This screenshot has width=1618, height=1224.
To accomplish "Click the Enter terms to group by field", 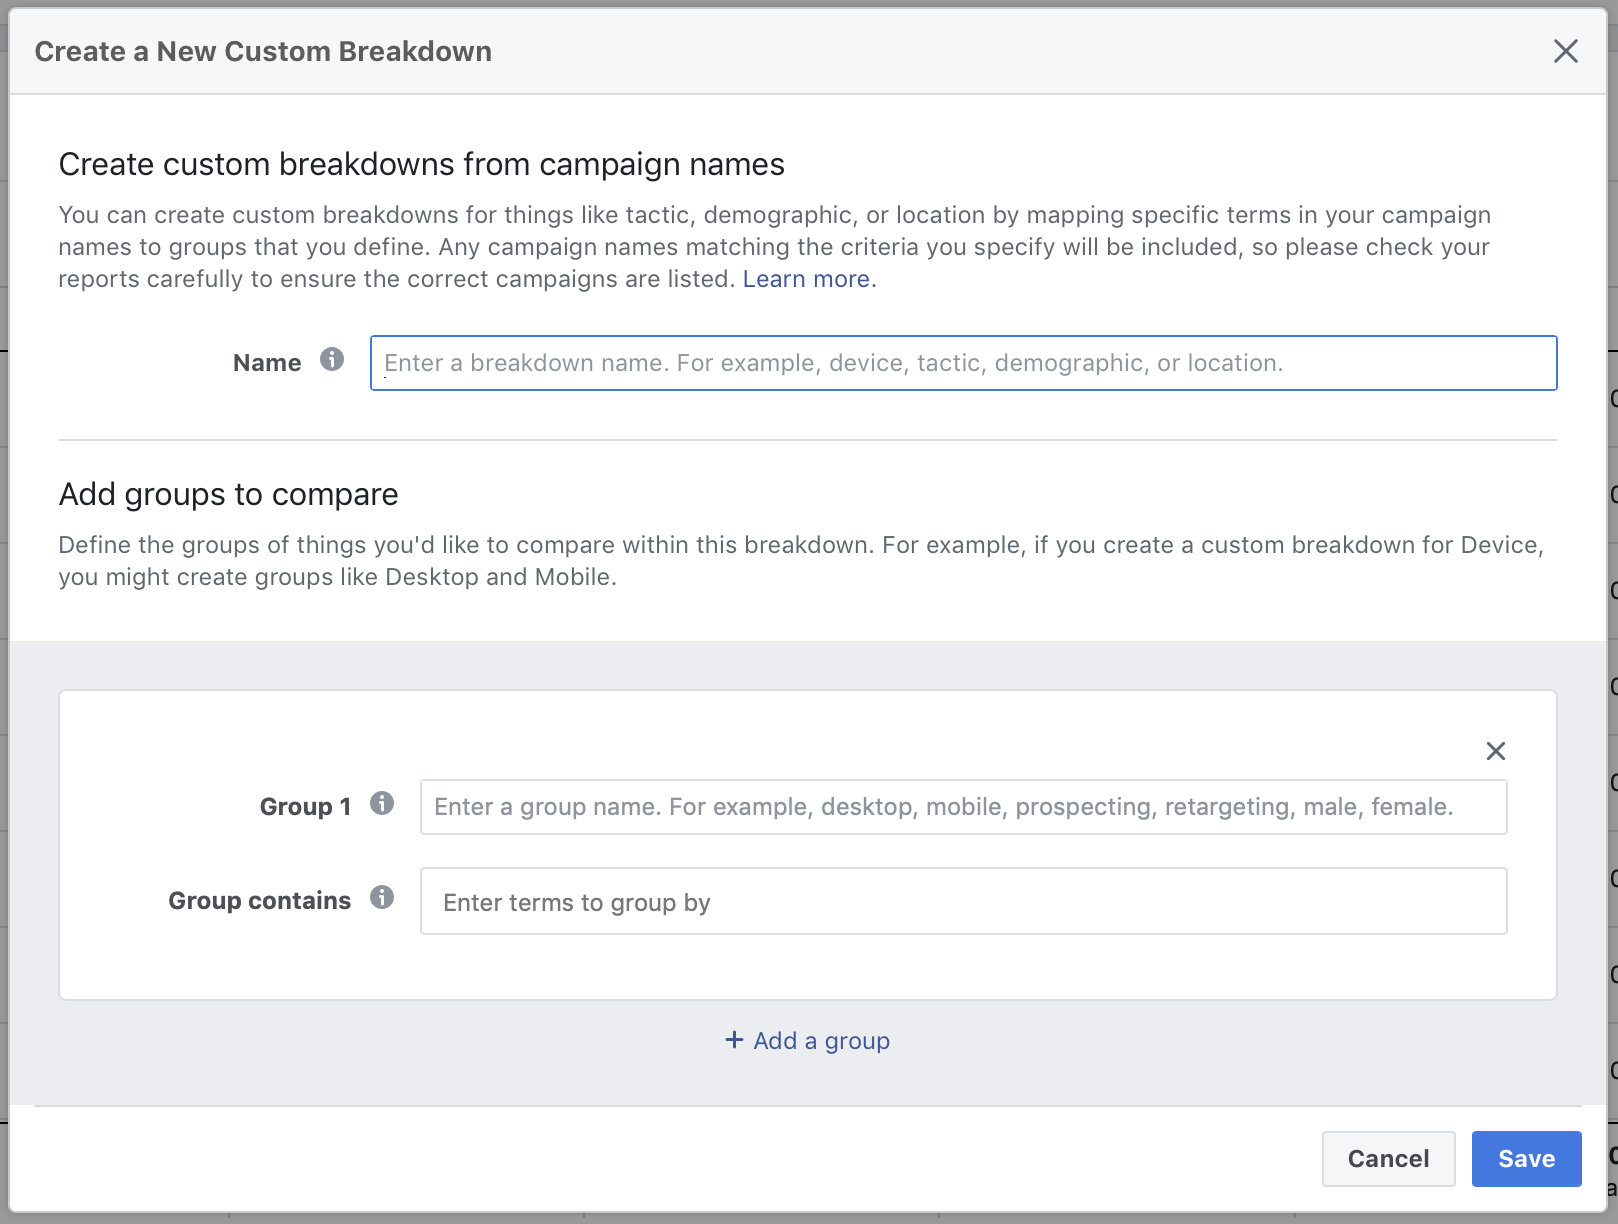I will pyautogui.click(x=963, y=901).
